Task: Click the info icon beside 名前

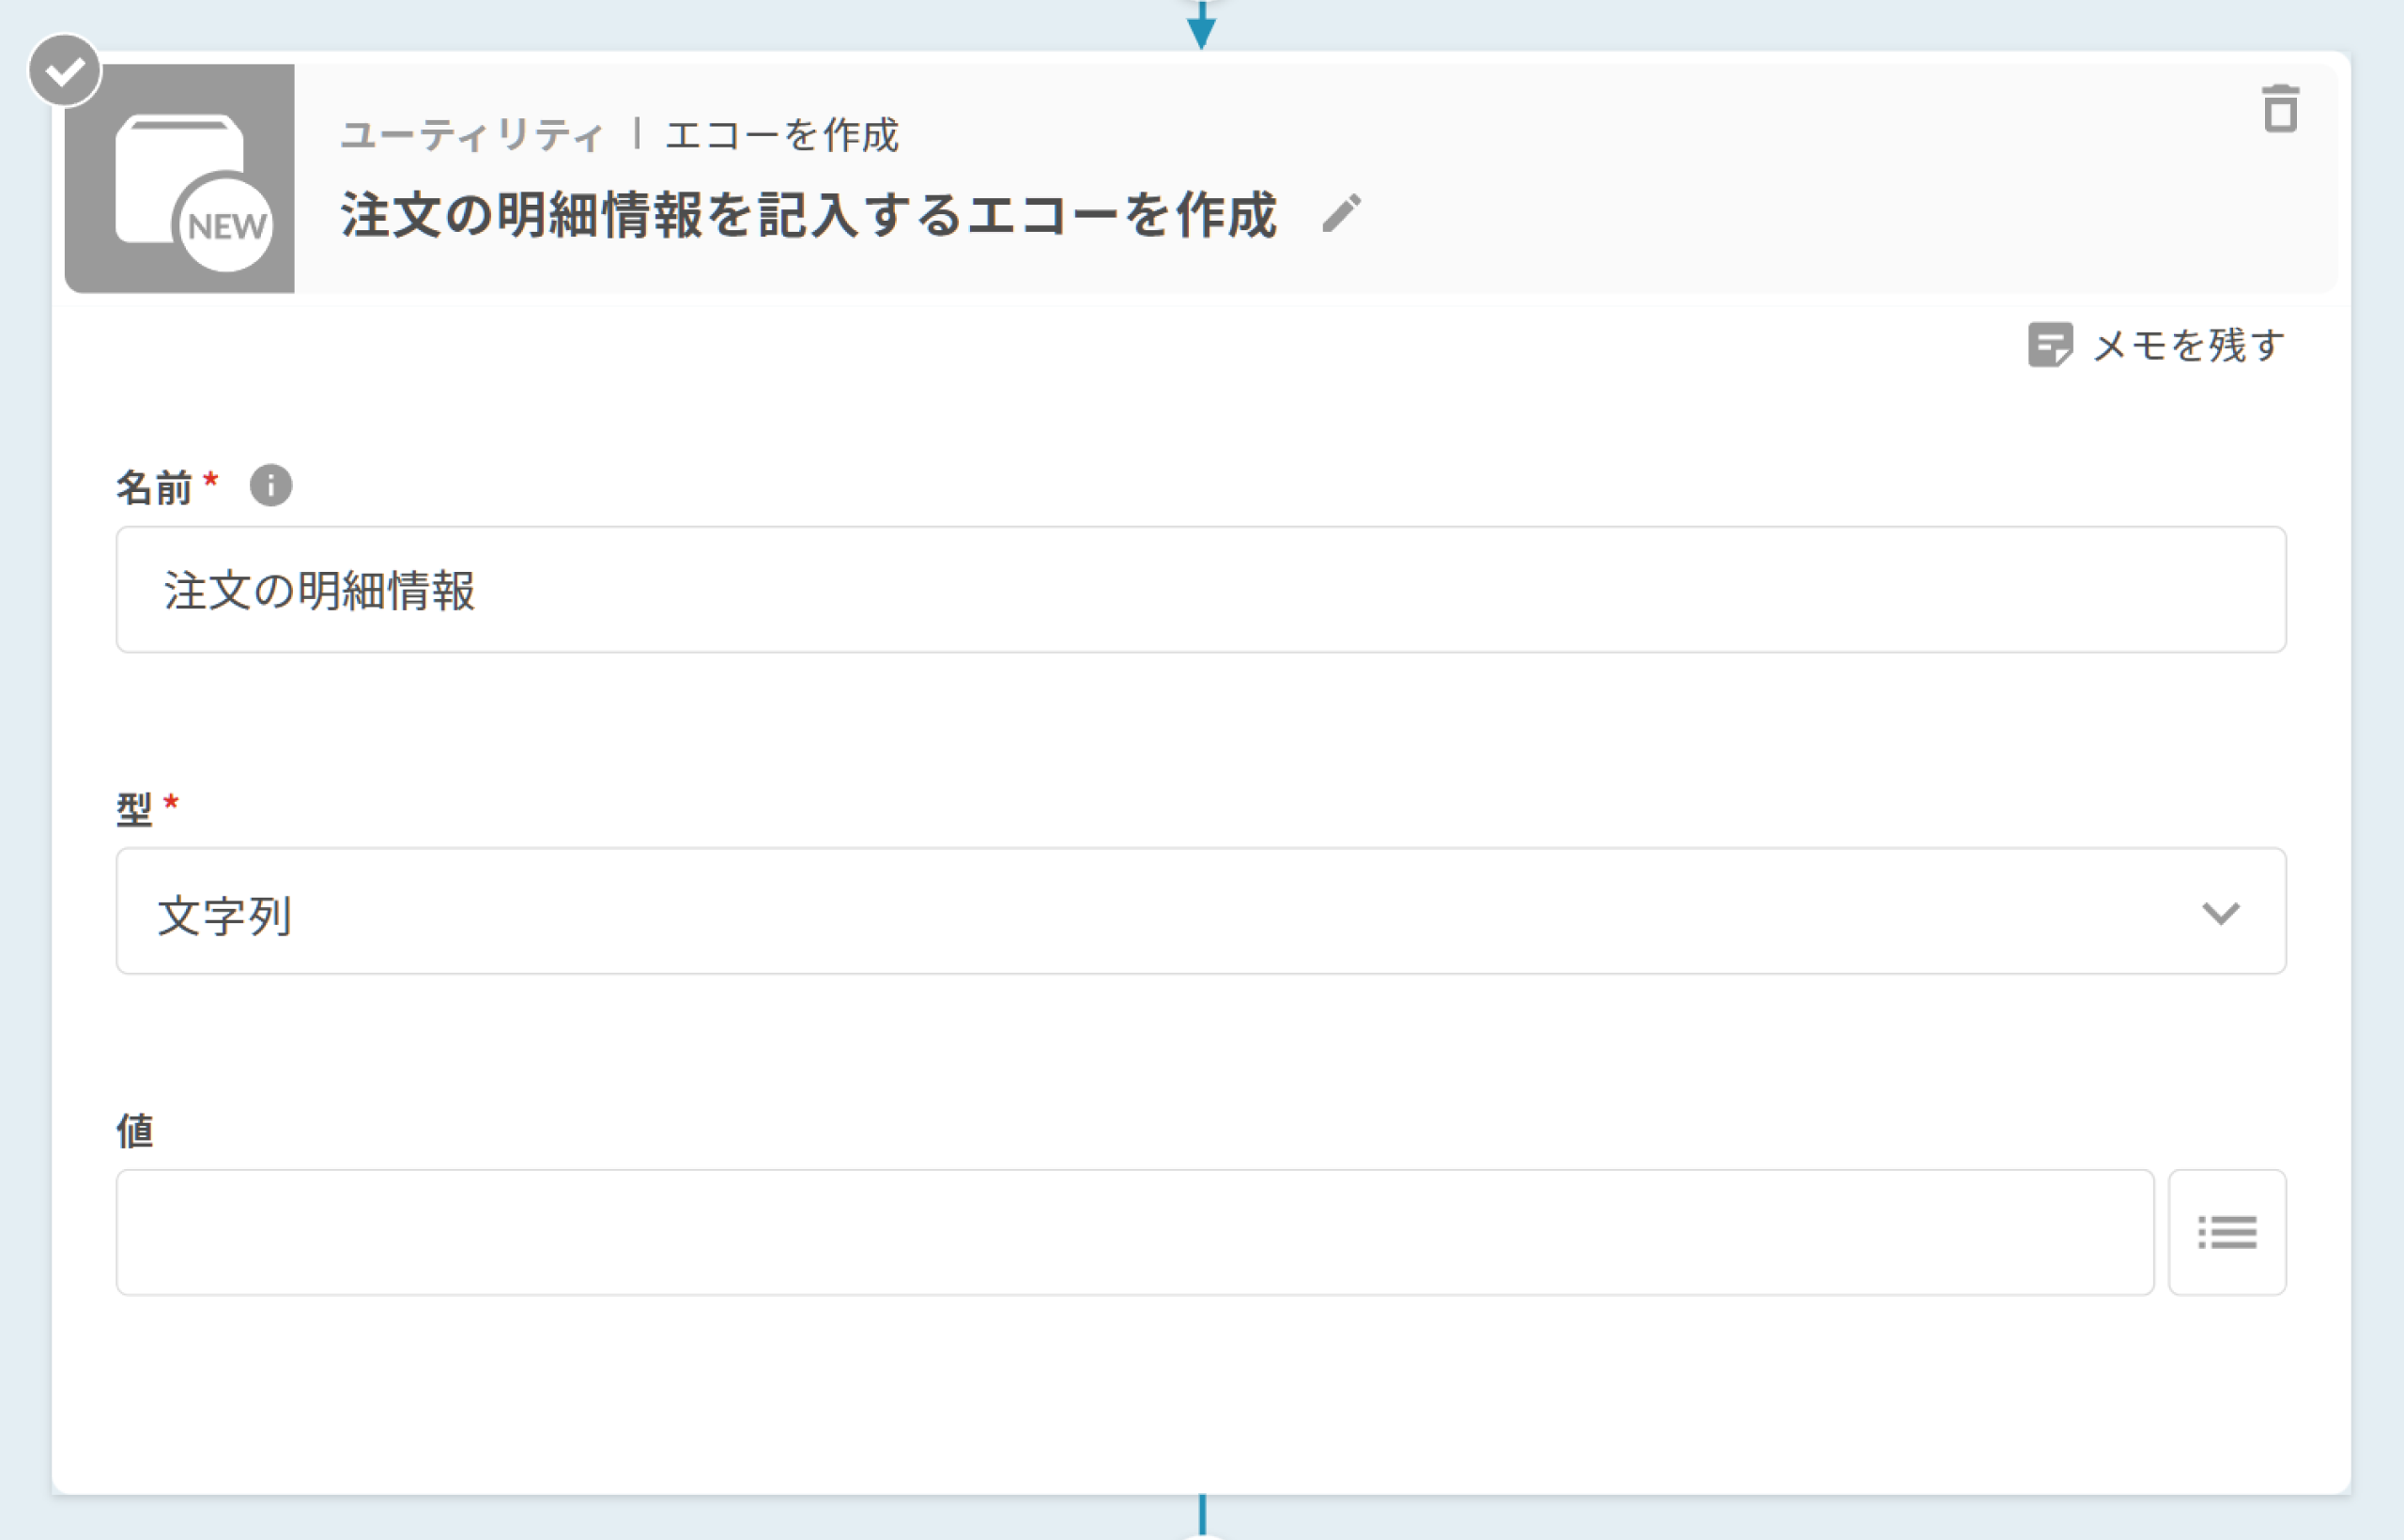Action: (270, 486)
